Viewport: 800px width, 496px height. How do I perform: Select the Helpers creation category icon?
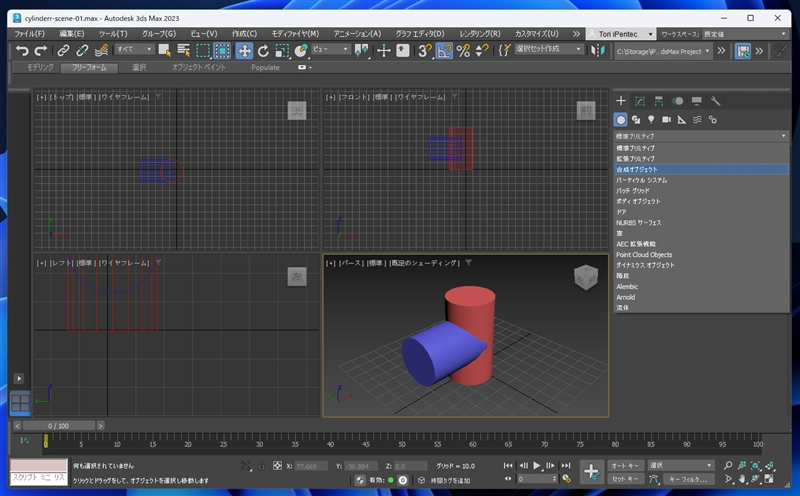click(x=682, y=119)
